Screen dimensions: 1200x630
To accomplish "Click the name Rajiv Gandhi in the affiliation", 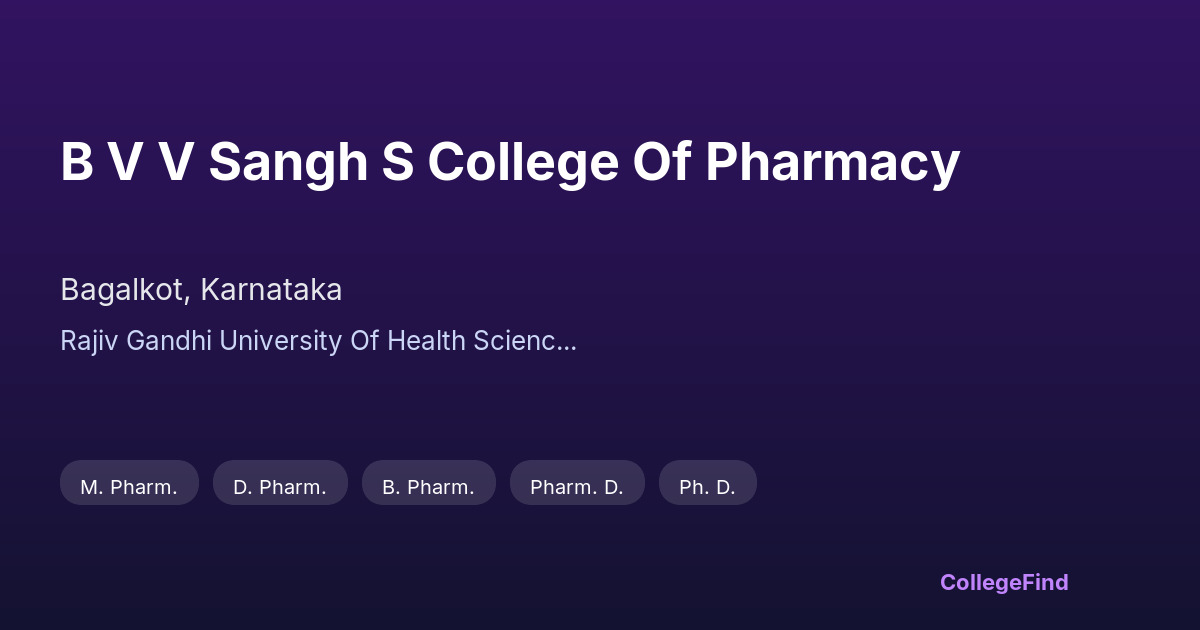I will [136, 341].
